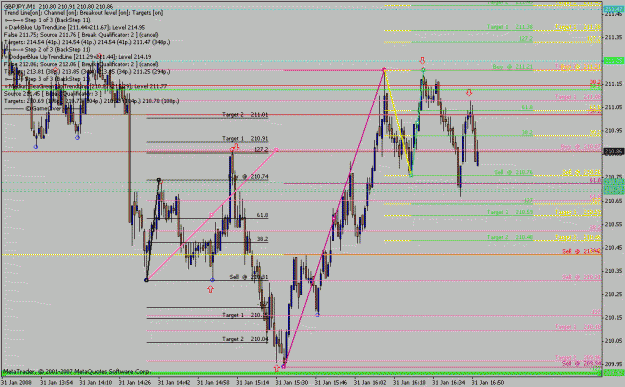This screenshot has height=387, width=625.
Task: Click the '@GameOver' legend label
Action: 43,108
